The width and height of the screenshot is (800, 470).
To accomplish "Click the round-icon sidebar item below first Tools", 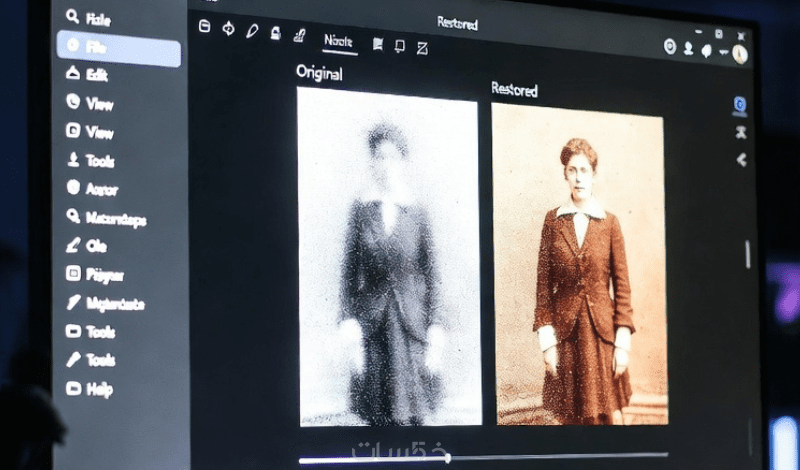I will tap(92, 189).
